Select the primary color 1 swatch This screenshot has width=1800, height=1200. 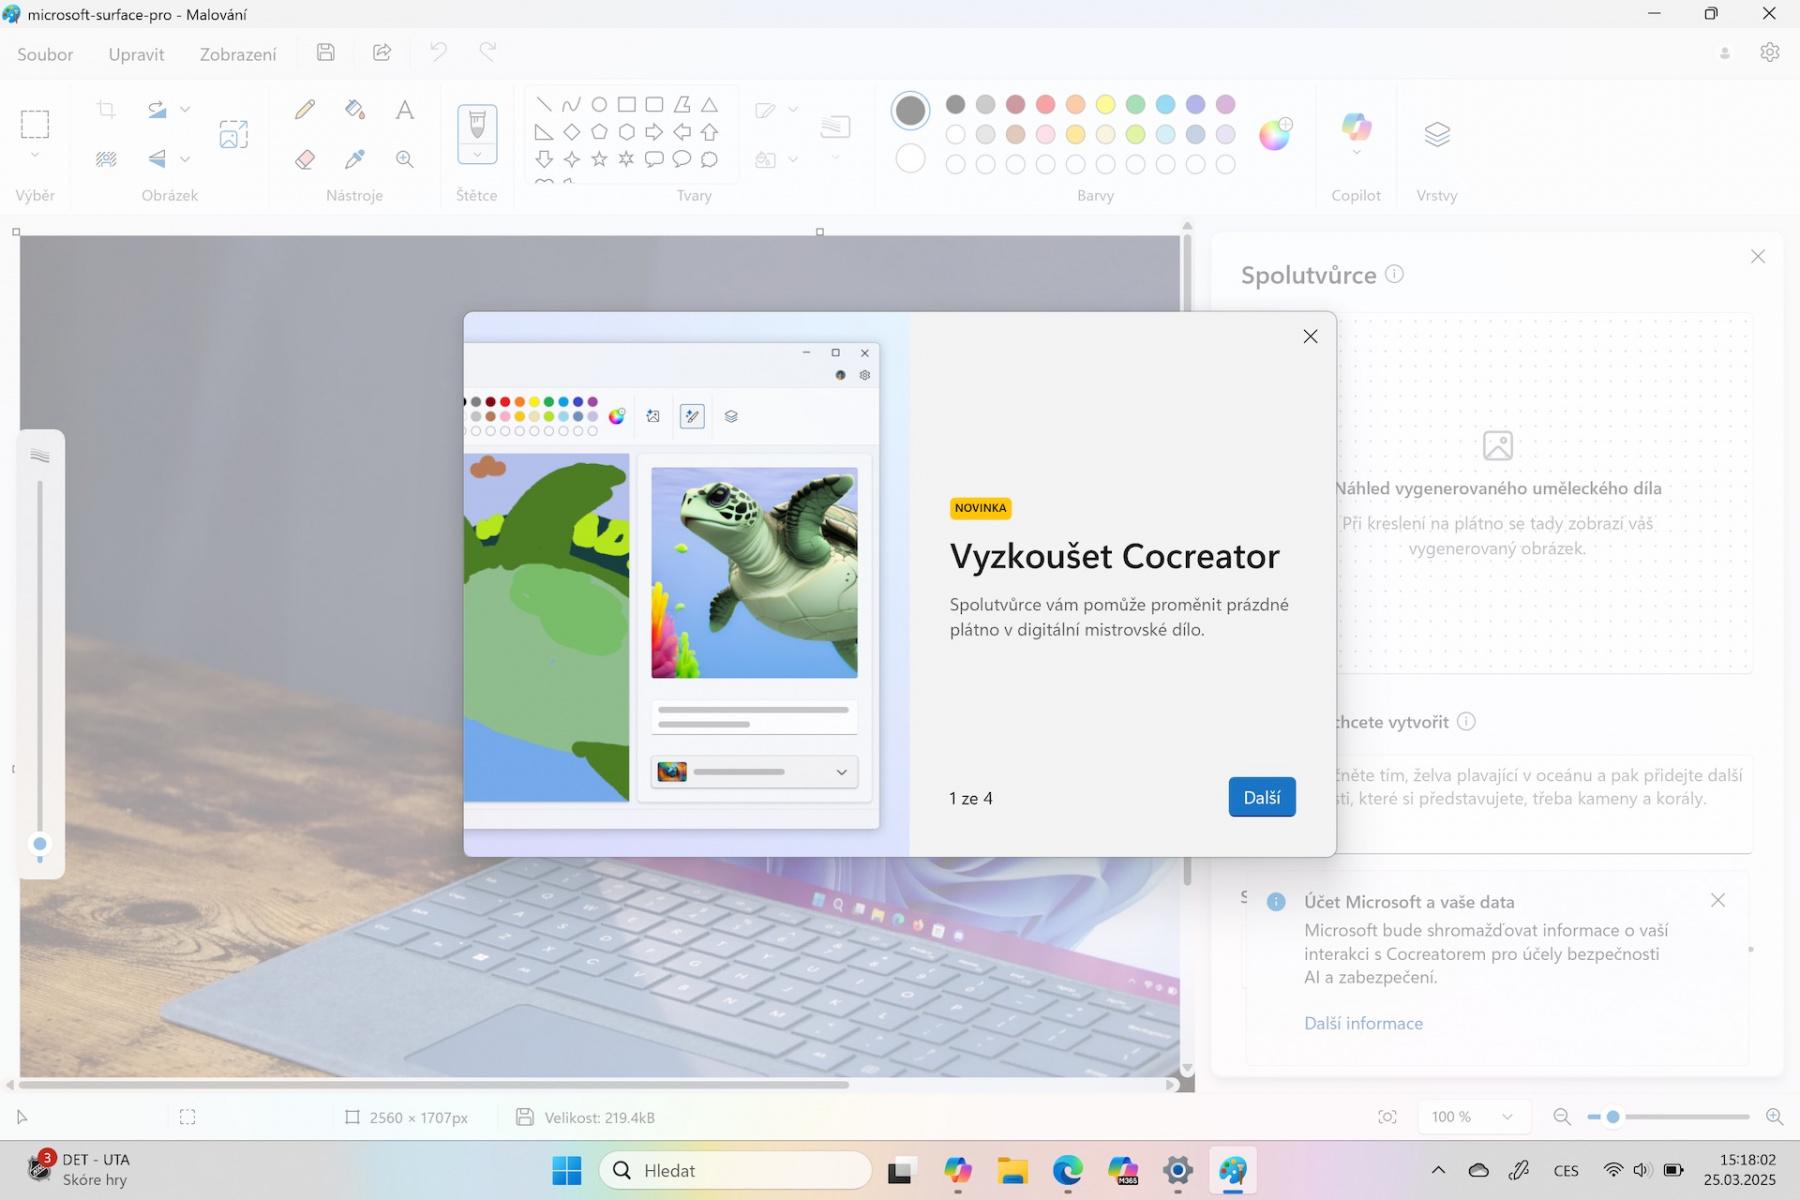coord(910,110)
